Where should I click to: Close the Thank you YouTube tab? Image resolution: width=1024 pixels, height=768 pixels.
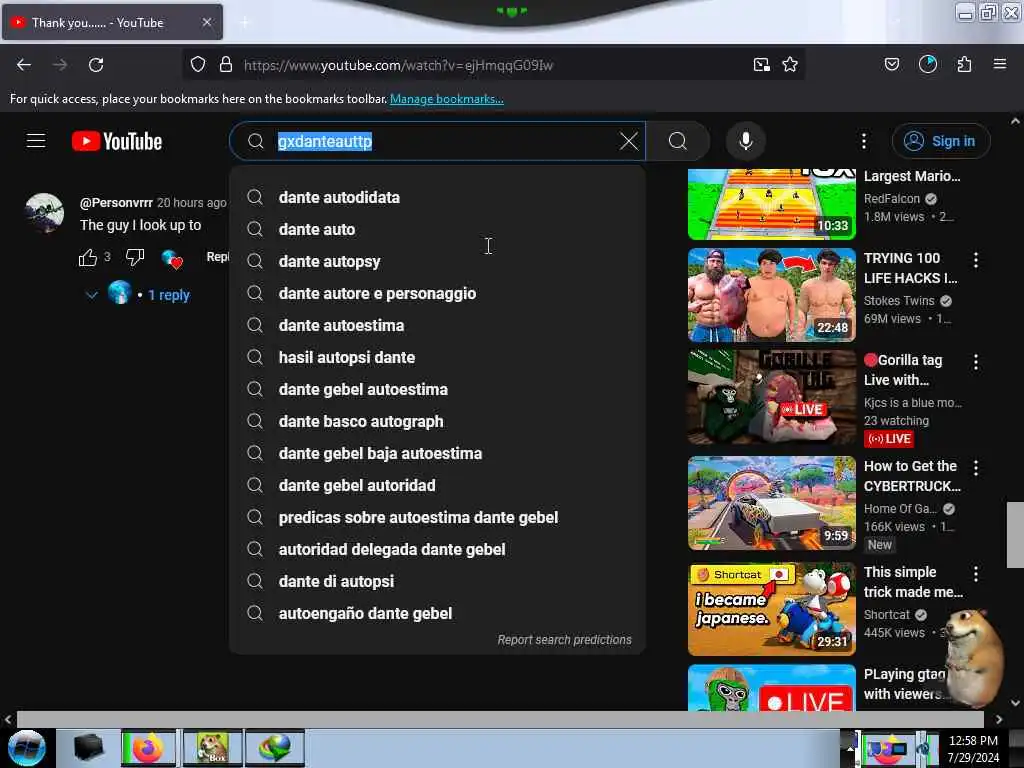coord(207,22)
